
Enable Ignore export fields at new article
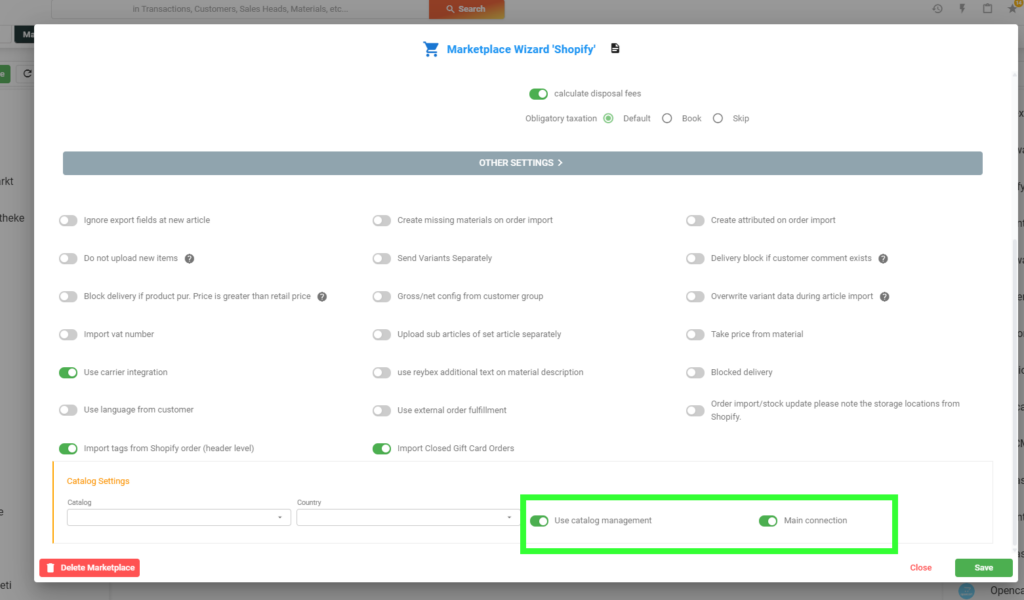tap(68, 221)
